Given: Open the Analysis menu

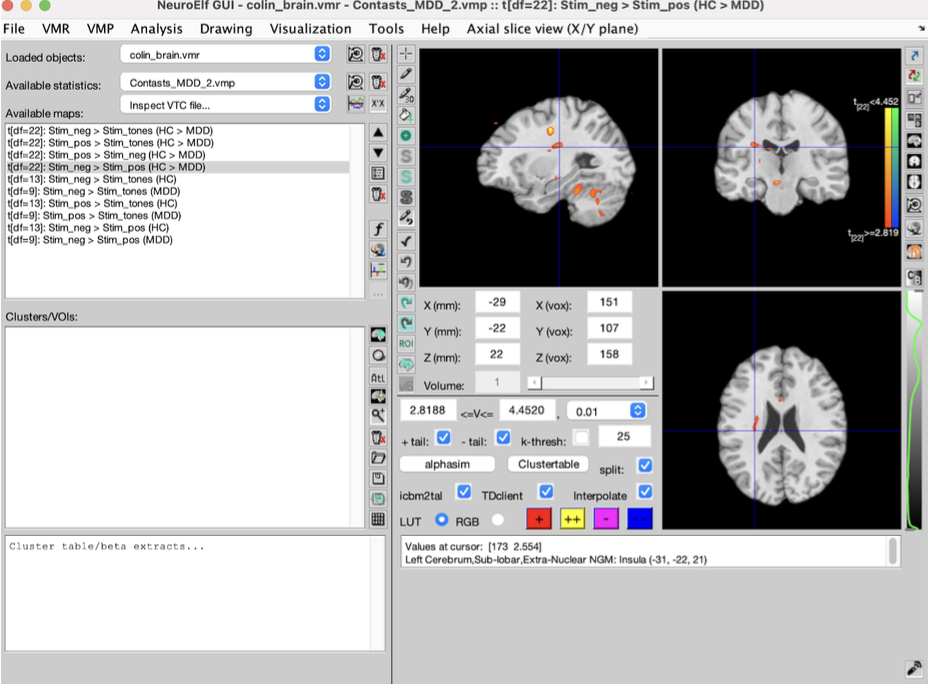Looking at the screenshot, I should [x=157, y=28].
